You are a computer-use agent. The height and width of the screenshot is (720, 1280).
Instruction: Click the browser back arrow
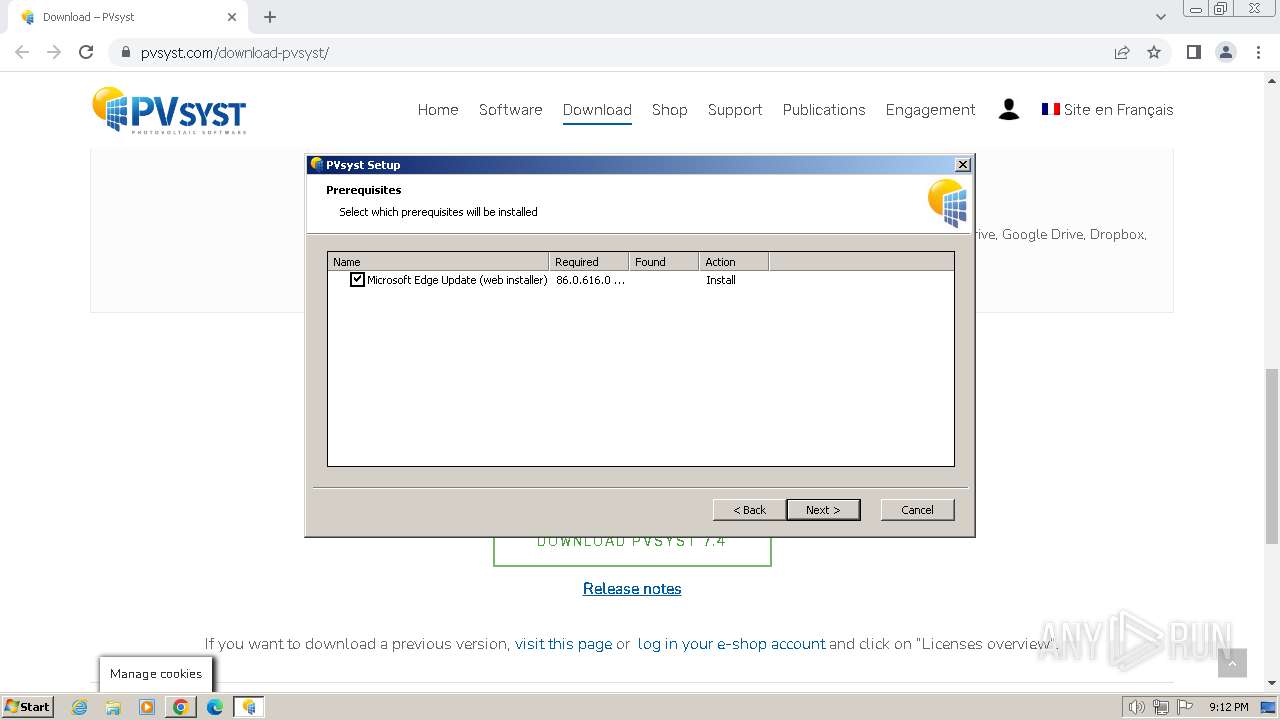tap(22, 52)
